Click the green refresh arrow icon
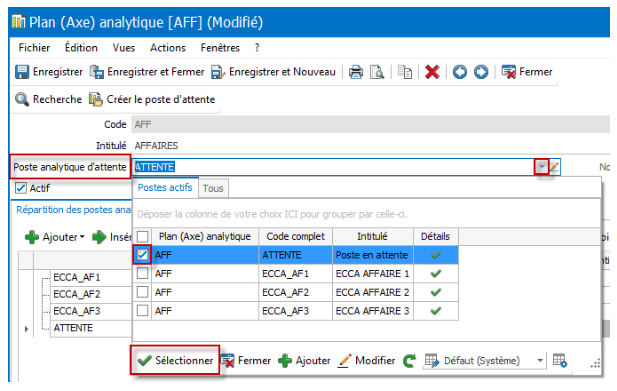 point(409,361)
